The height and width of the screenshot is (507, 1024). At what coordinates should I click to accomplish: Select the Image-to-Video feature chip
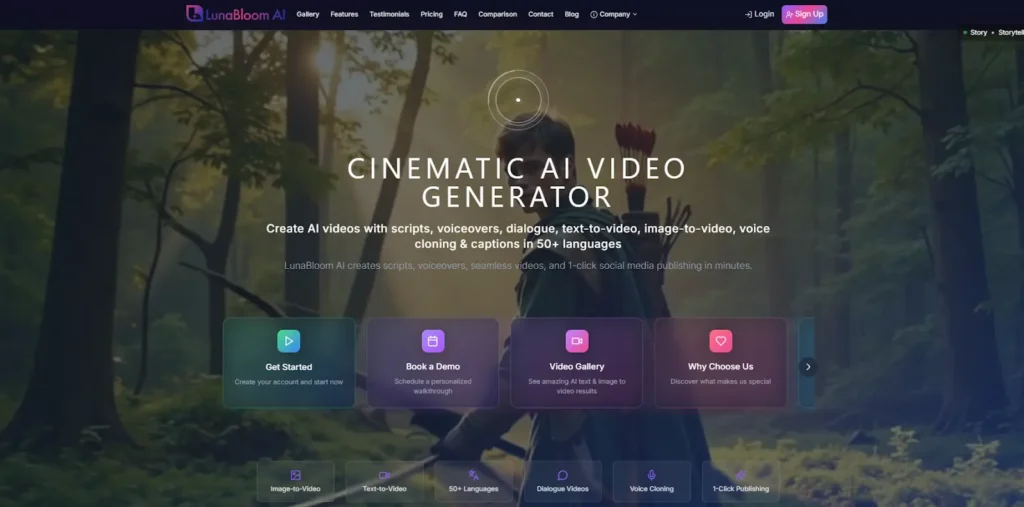pyautogui.click(x=295, y=482)
